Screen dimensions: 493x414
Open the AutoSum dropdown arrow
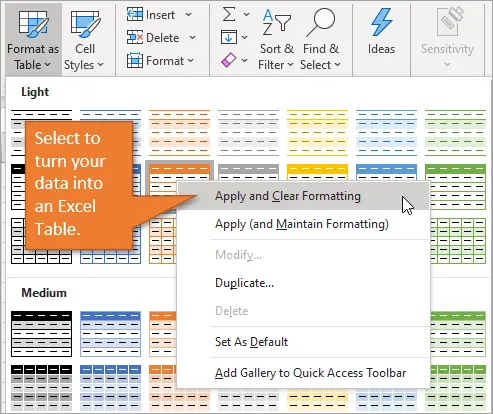point(246,15)
